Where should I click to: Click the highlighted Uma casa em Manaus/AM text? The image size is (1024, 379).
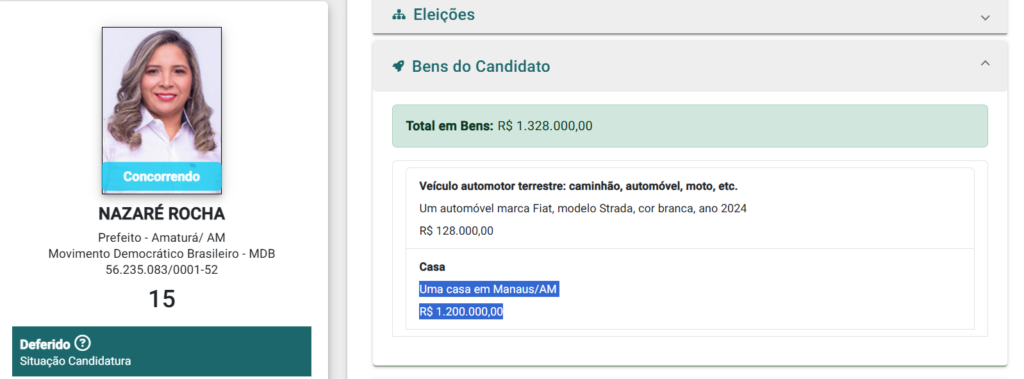click(489, 289)
